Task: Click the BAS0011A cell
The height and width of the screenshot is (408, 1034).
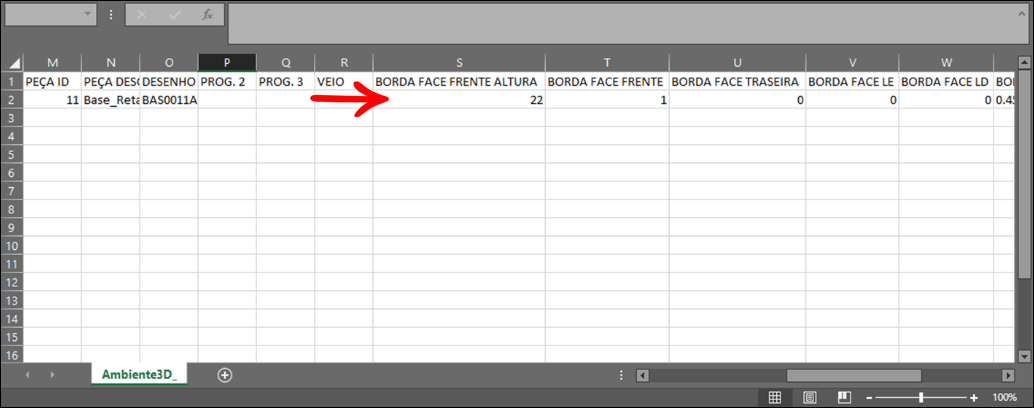Action: [x=169, y=100]
